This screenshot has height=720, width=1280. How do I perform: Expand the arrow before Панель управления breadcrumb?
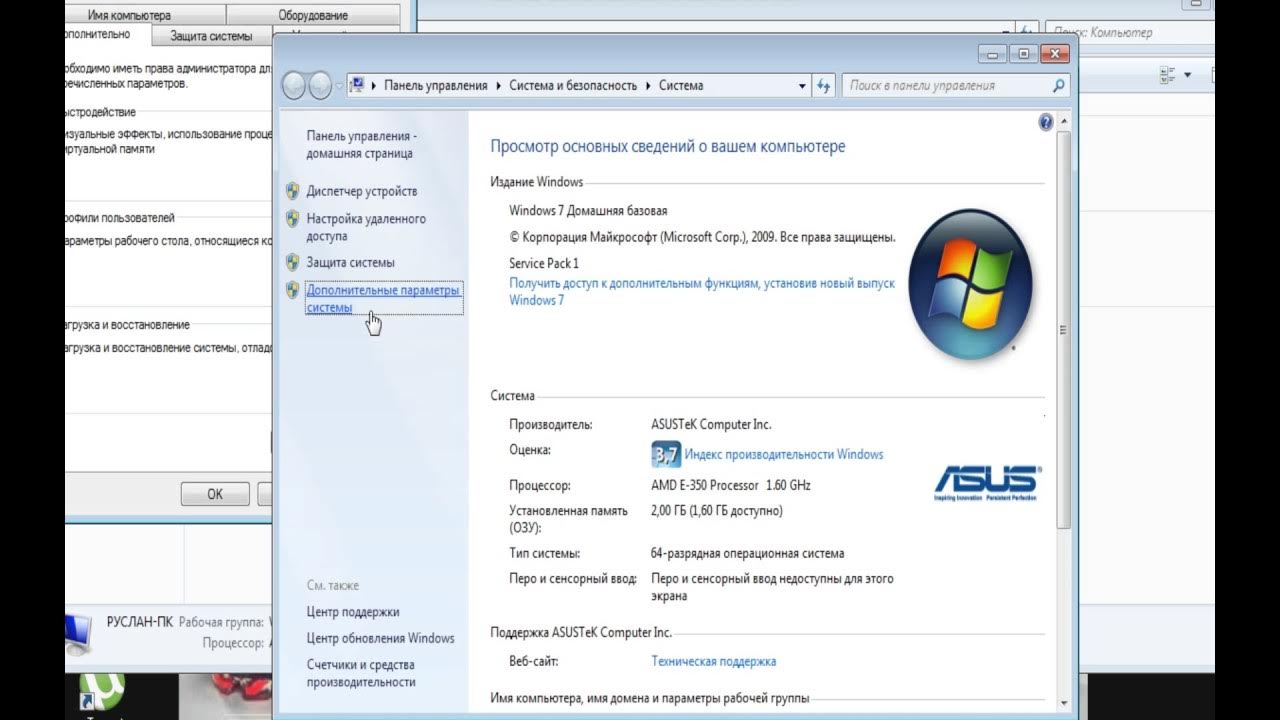pos(374,86)
